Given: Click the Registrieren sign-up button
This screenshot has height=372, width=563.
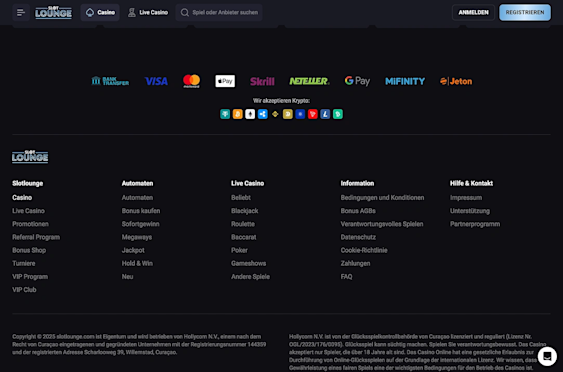Looking at the screenshot, I should (x=525, y=13).
